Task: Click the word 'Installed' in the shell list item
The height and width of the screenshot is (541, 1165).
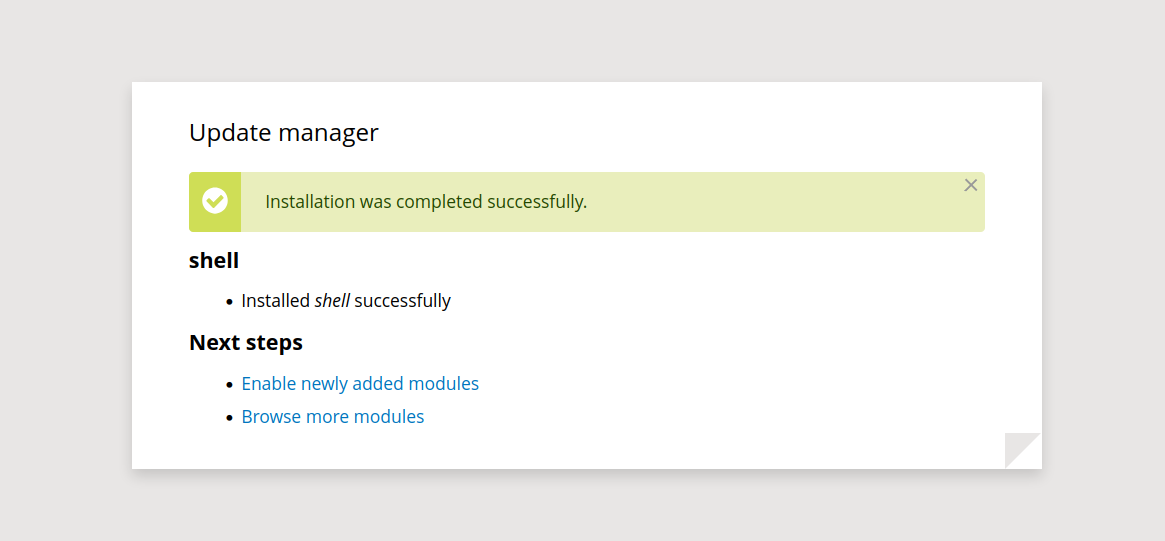Action: [275, 301]
